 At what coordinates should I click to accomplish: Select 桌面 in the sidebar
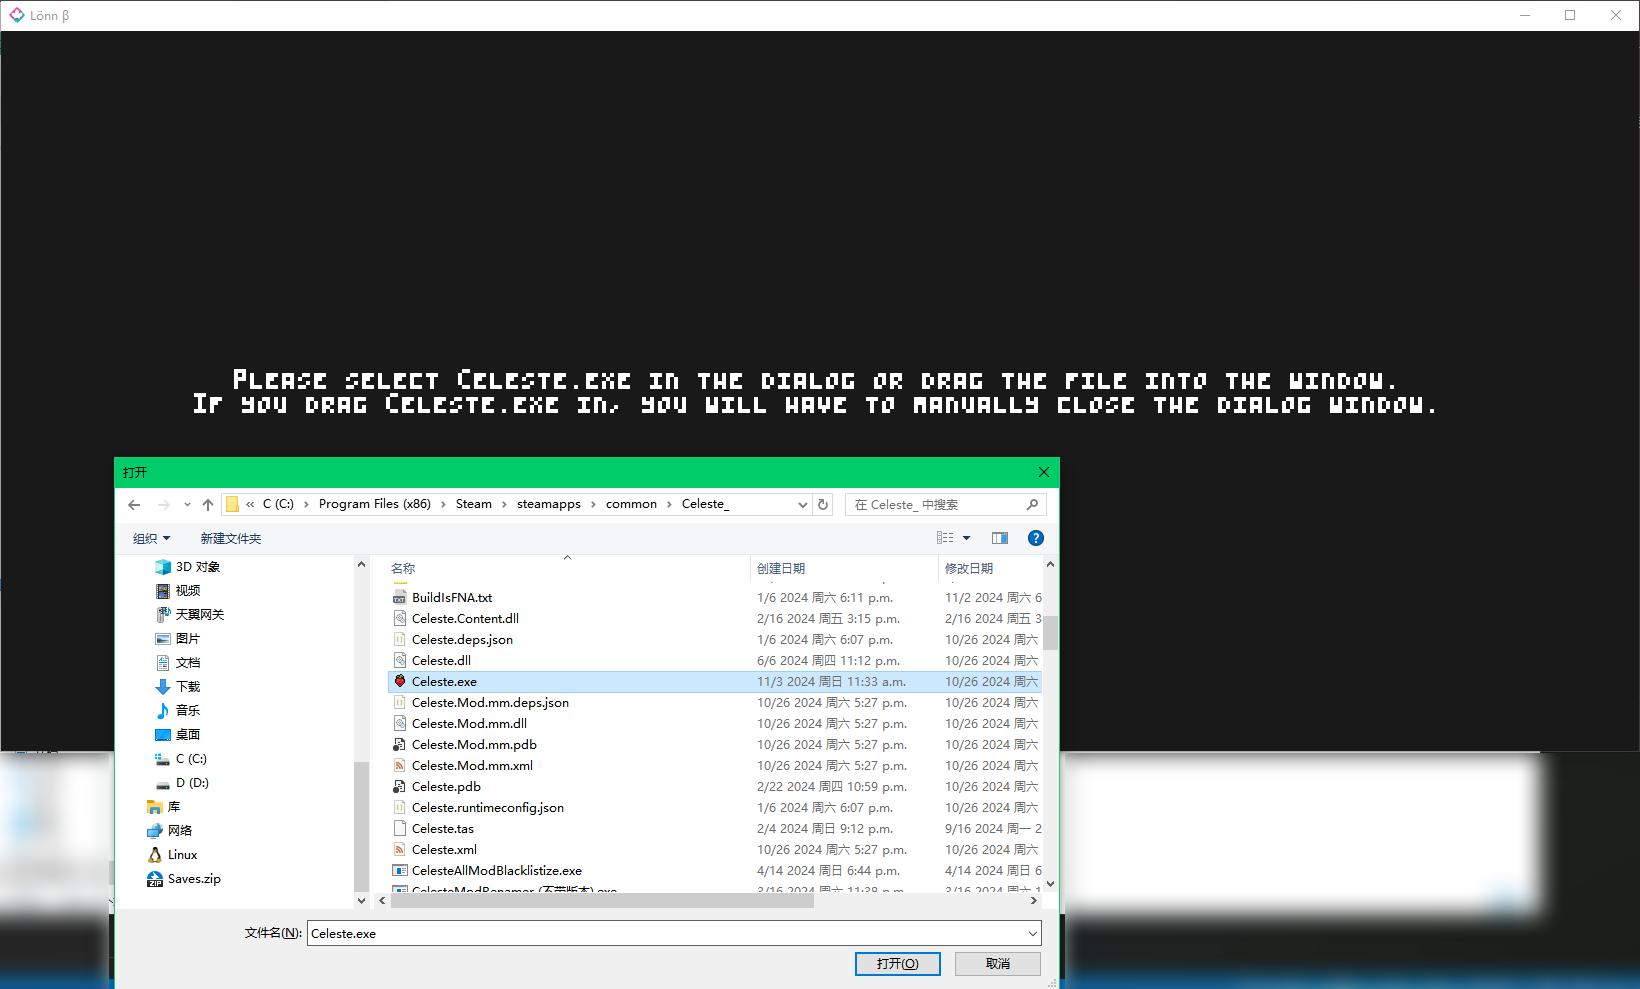pos(178,735)
